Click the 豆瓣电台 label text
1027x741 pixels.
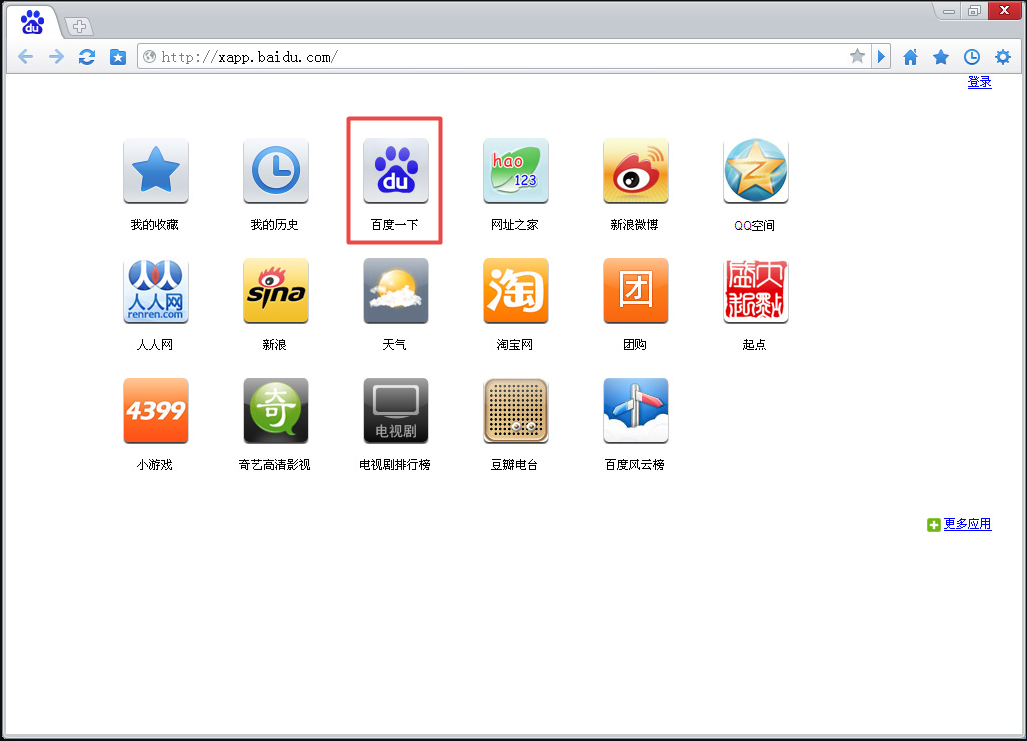click(514, 465)
